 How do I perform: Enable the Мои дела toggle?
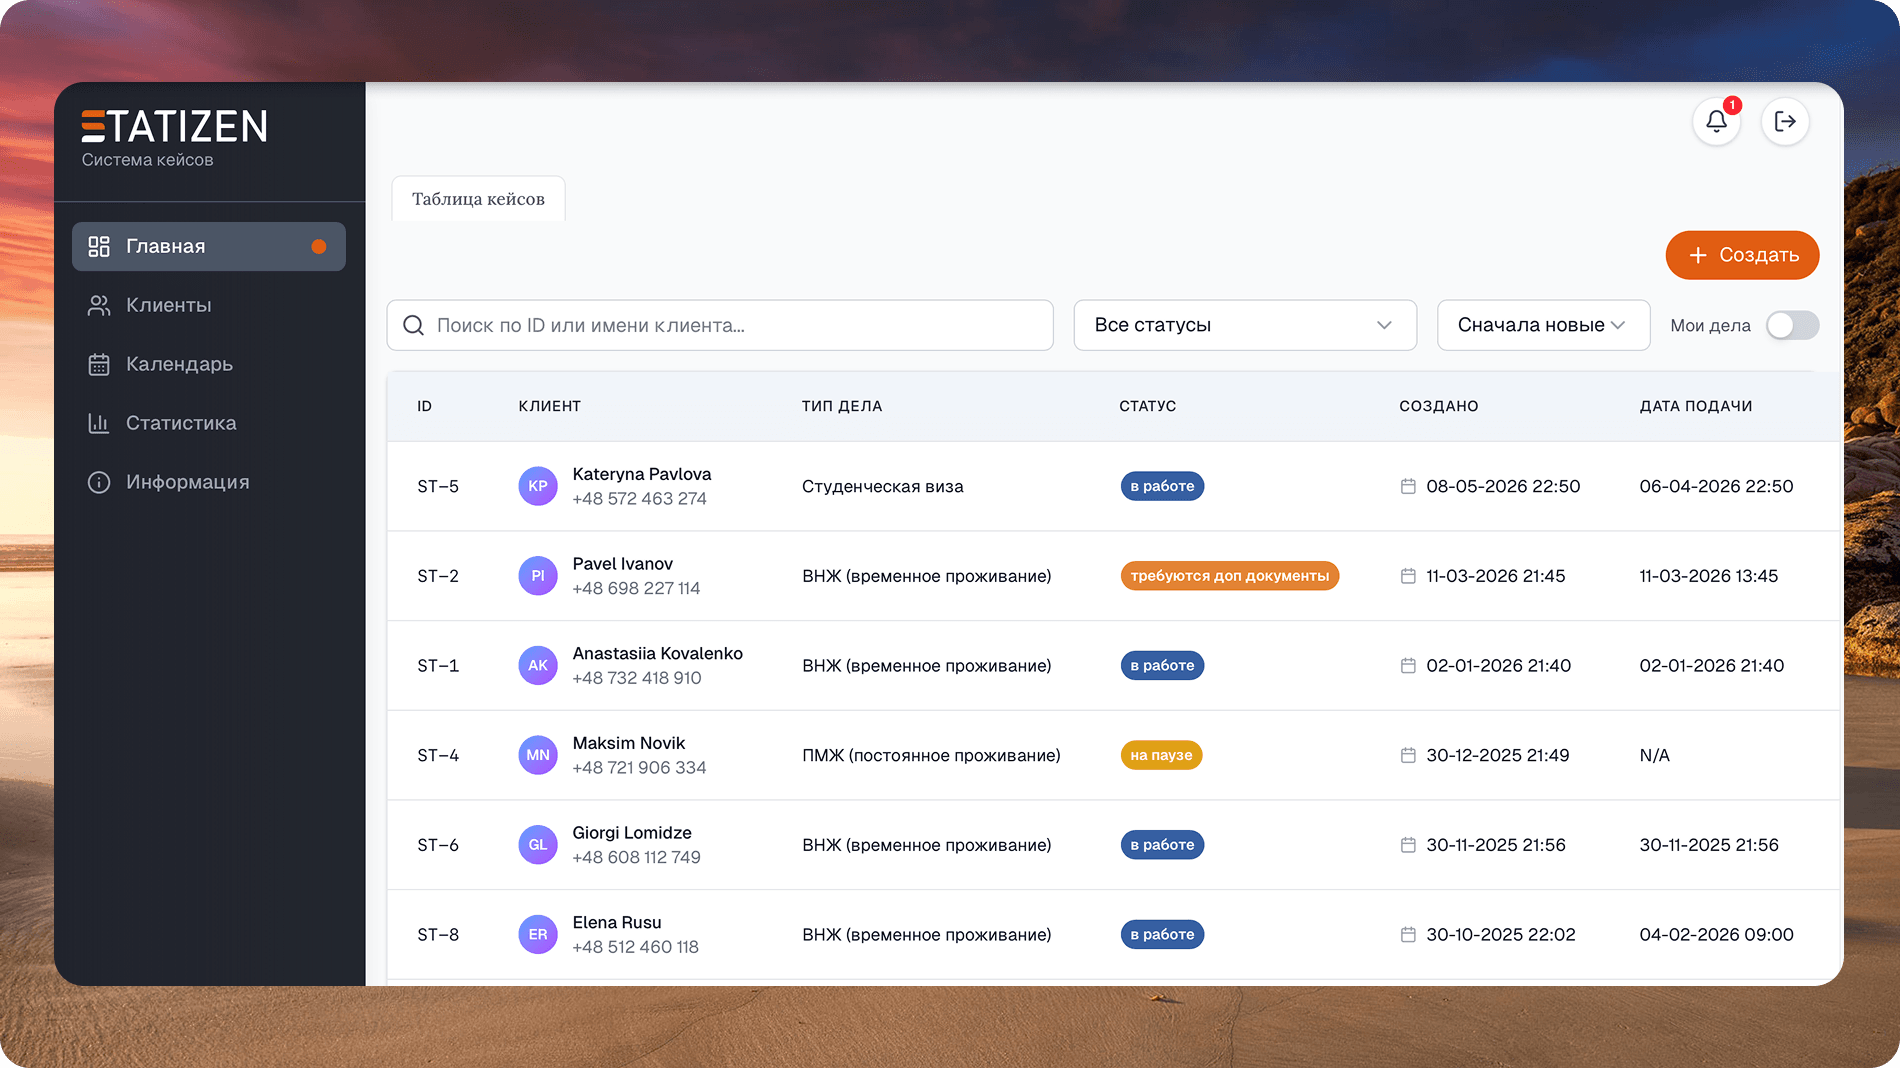click(1793, 325)
